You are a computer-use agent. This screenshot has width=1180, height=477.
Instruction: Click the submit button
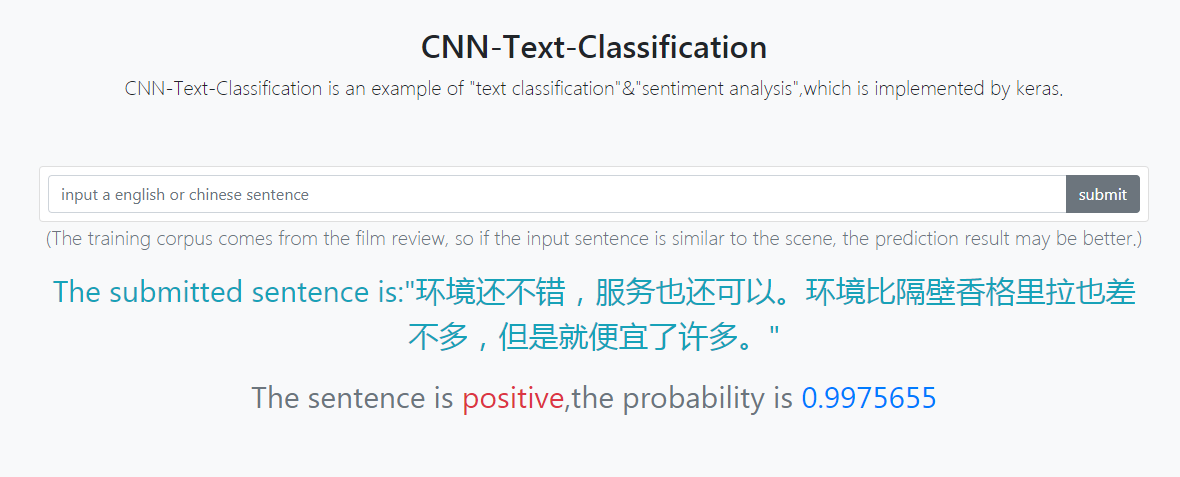click(1102, 194)
